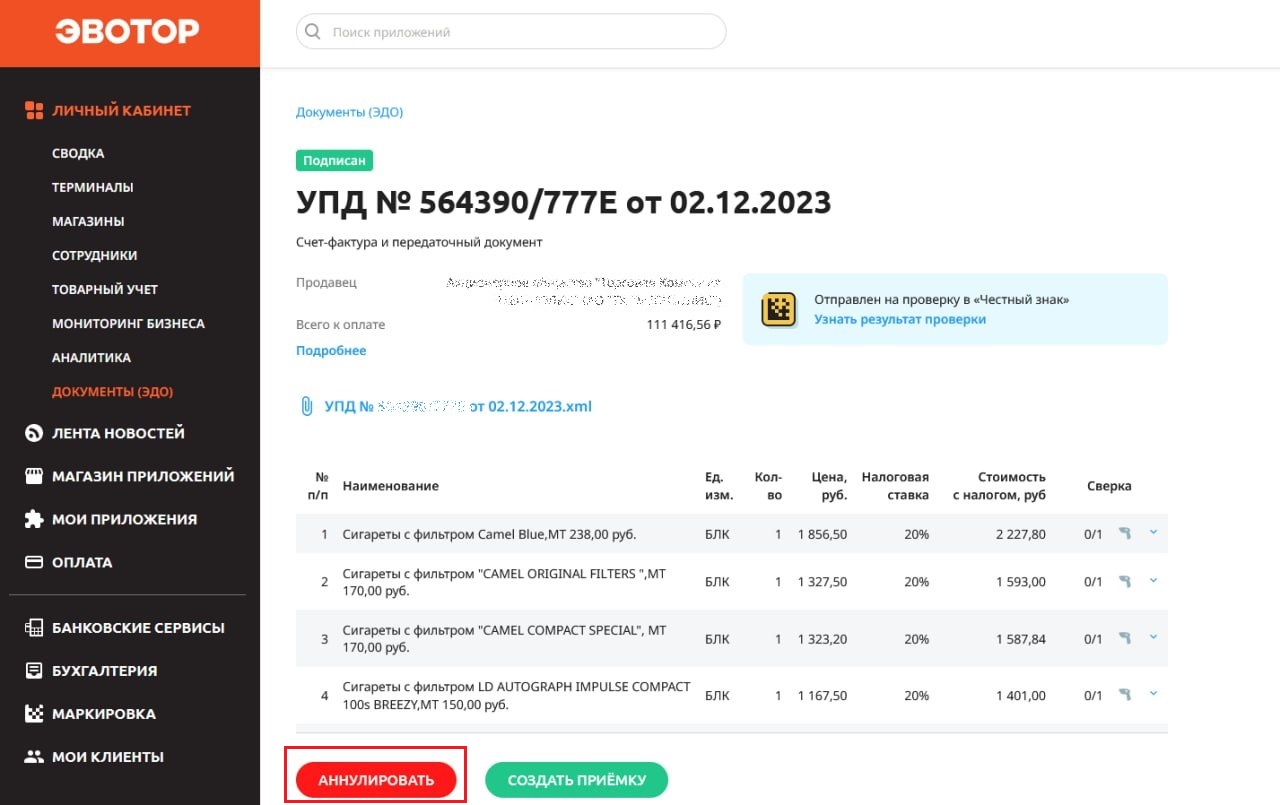Viewport: 1280px width, 805px height.
Task: Click the Мои приложения puzzle icon
Action: [34, 519]
